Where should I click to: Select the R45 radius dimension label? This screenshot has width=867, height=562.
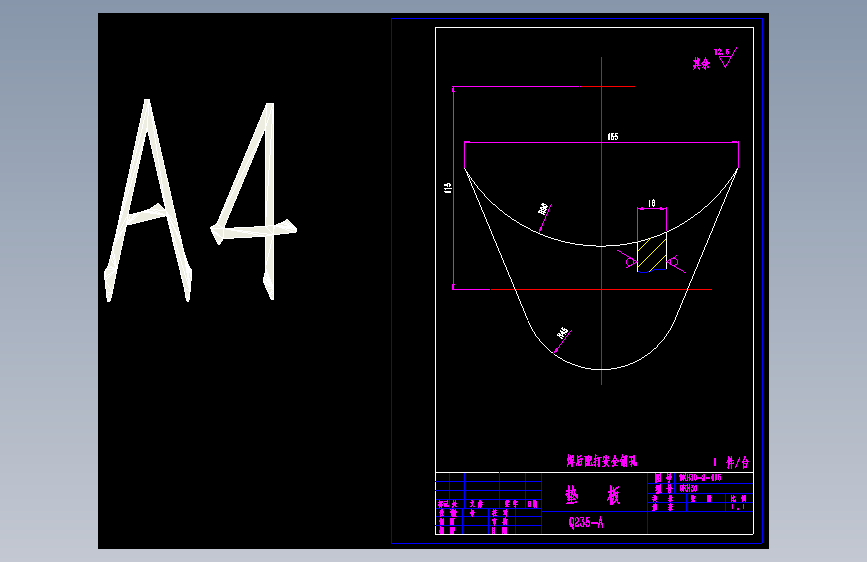pos(562,333)
